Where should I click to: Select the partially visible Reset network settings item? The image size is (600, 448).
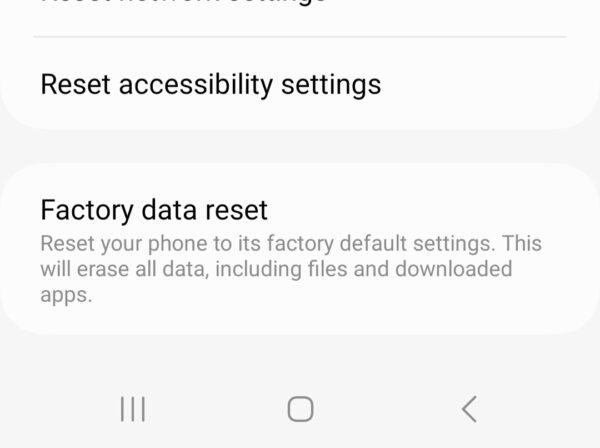pyautogui.click(x=183, y=5)
